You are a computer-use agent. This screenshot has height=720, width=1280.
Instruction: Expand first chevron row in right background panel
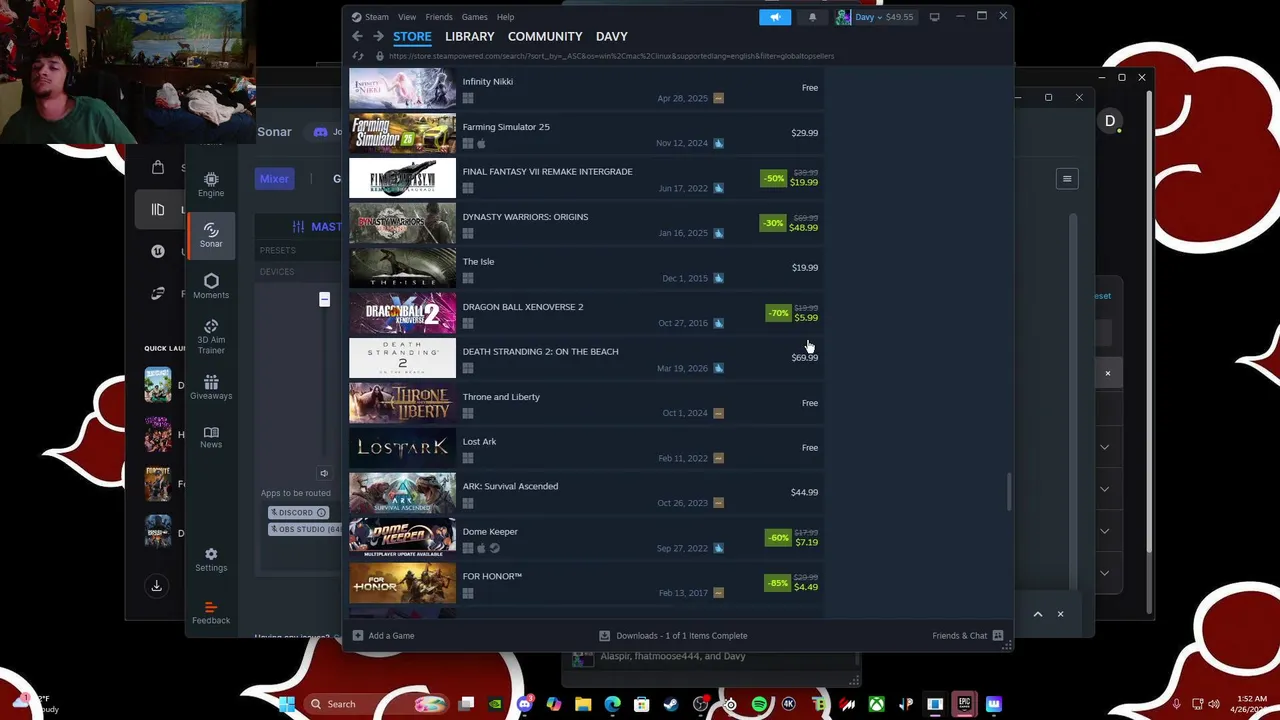(1104, 447)
